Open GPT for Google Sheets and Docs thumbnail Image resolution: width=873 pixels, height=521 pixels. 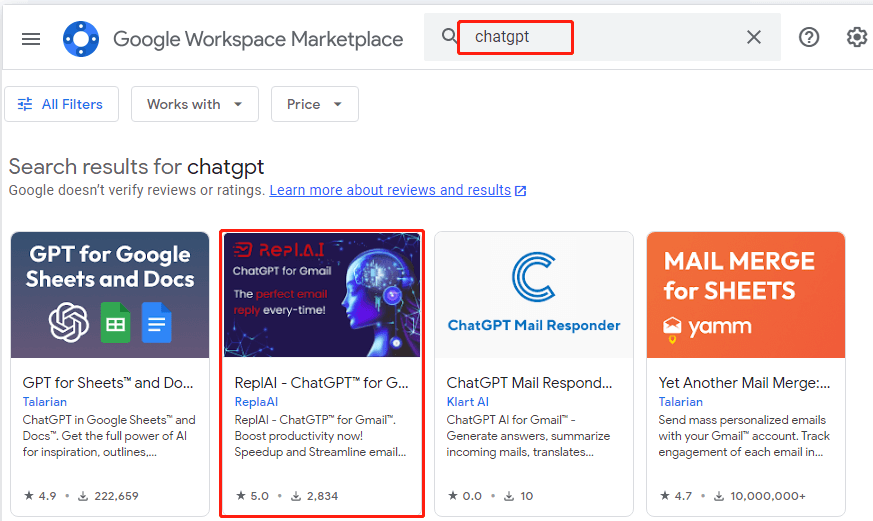(110, 294)
